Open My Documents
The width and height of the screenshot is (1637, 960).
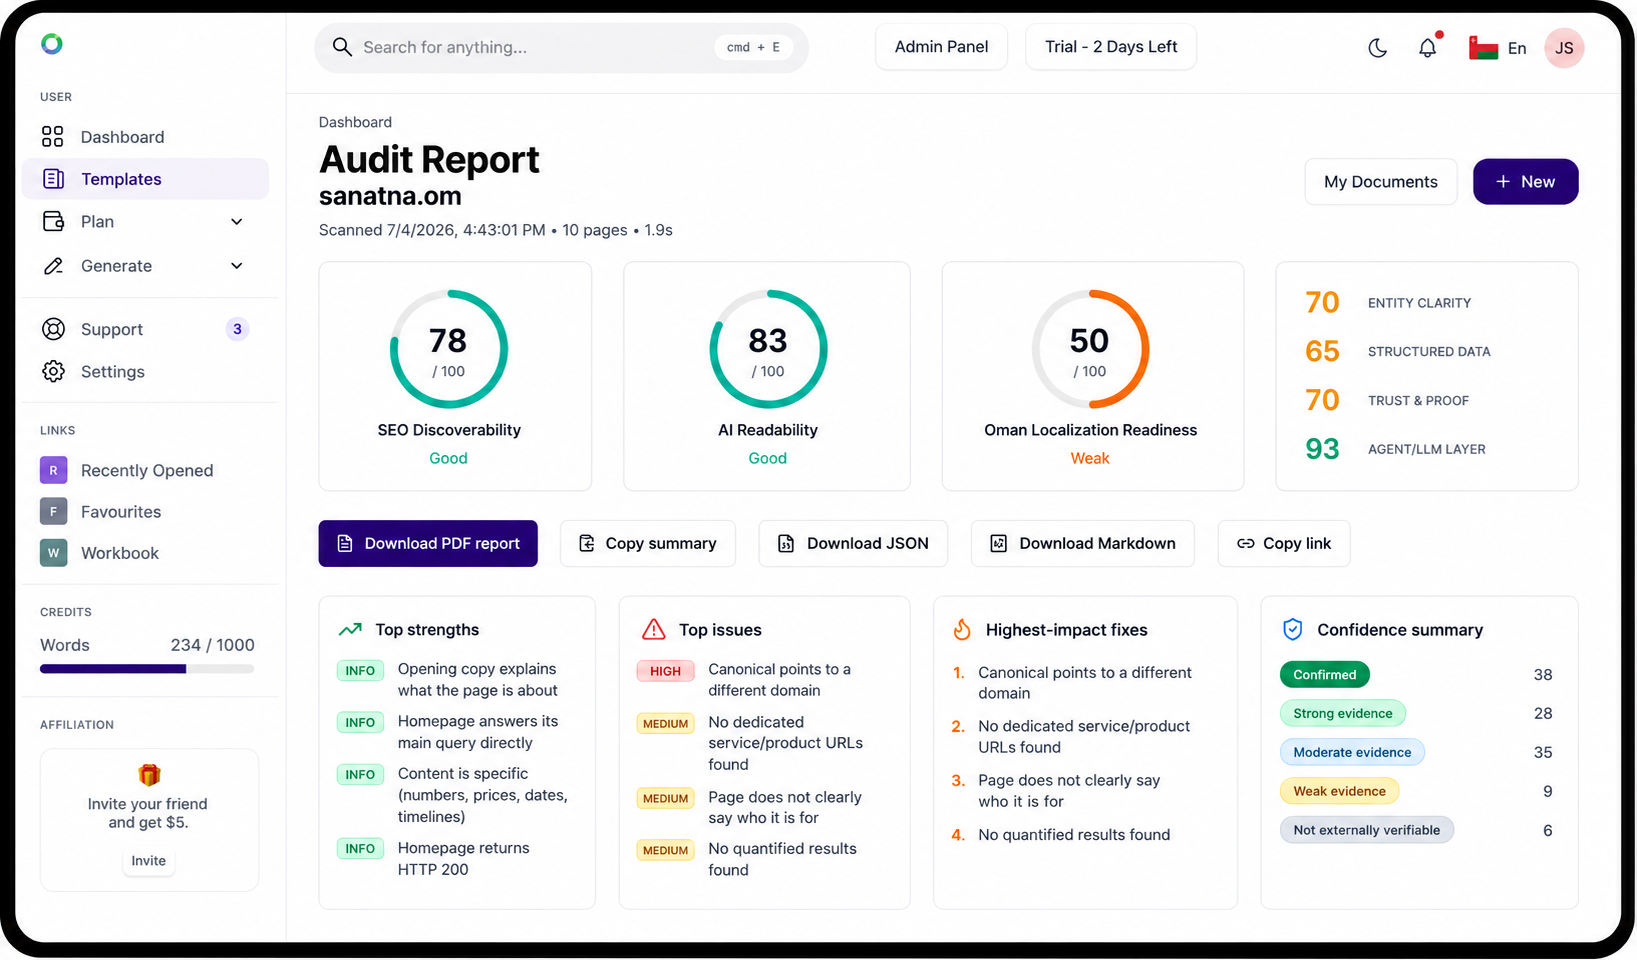point(1381,182)
